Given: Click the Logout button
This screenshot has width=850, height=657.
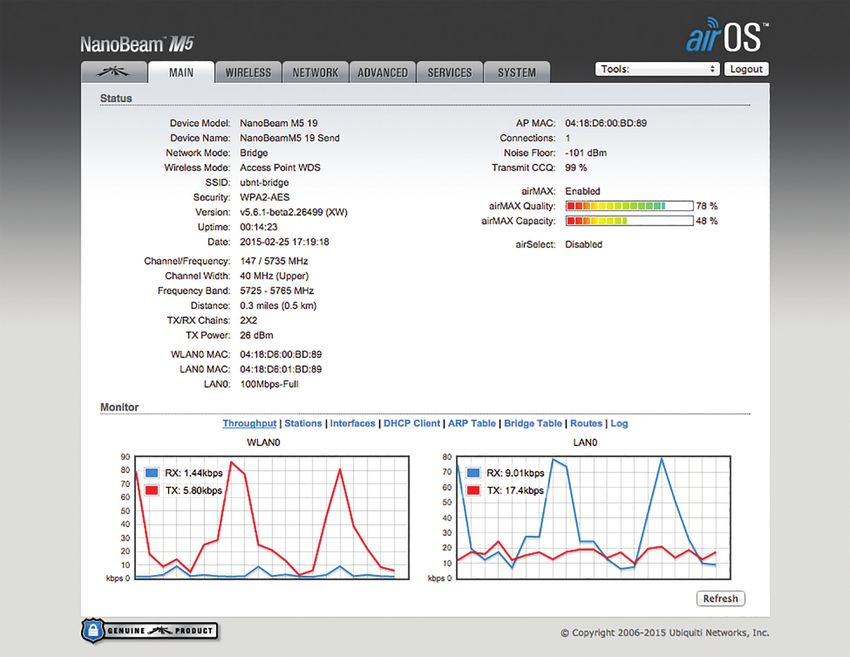Looking at the screenshot, I should (746, 69).
